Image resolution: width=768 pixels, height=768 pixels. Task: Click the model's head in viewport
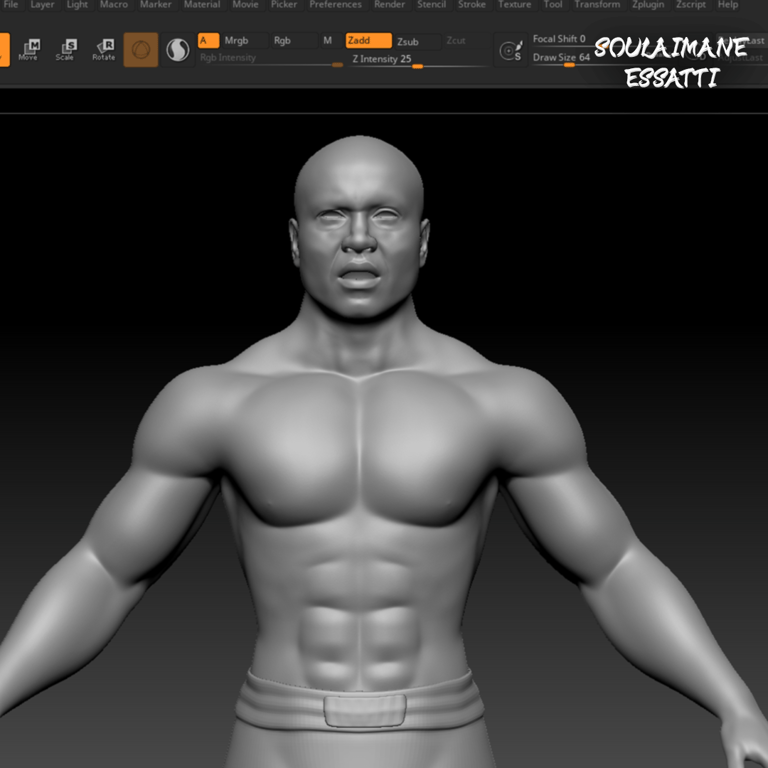359,226
